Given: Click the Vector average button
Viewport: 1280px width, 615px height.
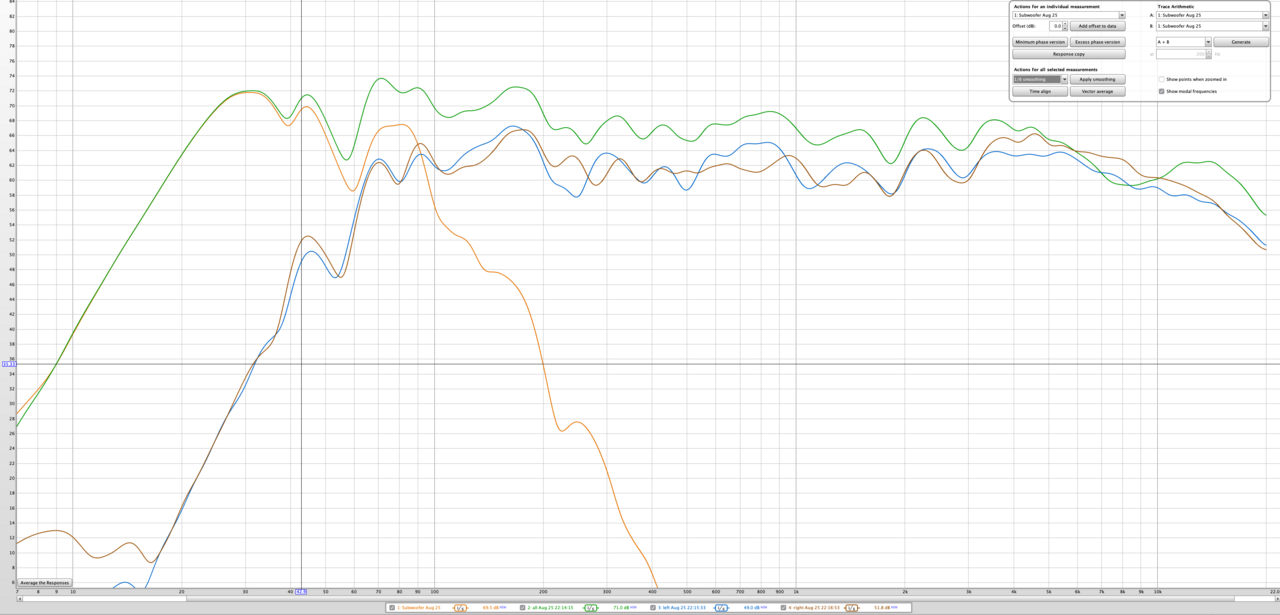Looking at the screenshot, I should pos(1097,91).
